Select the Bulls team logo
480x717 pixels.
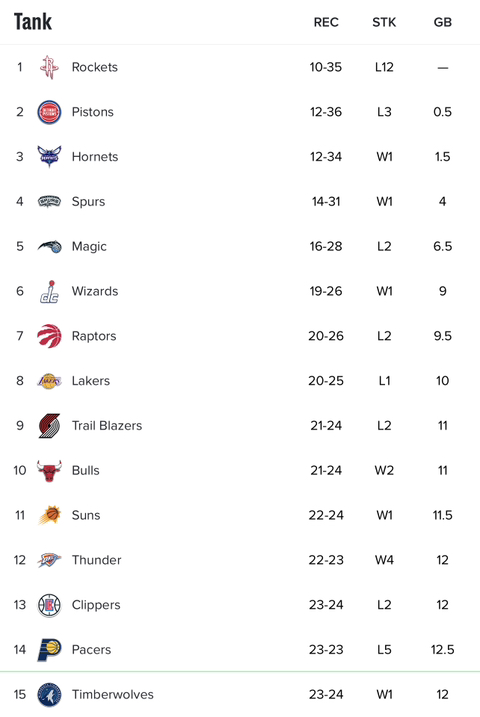click(49, 471)
